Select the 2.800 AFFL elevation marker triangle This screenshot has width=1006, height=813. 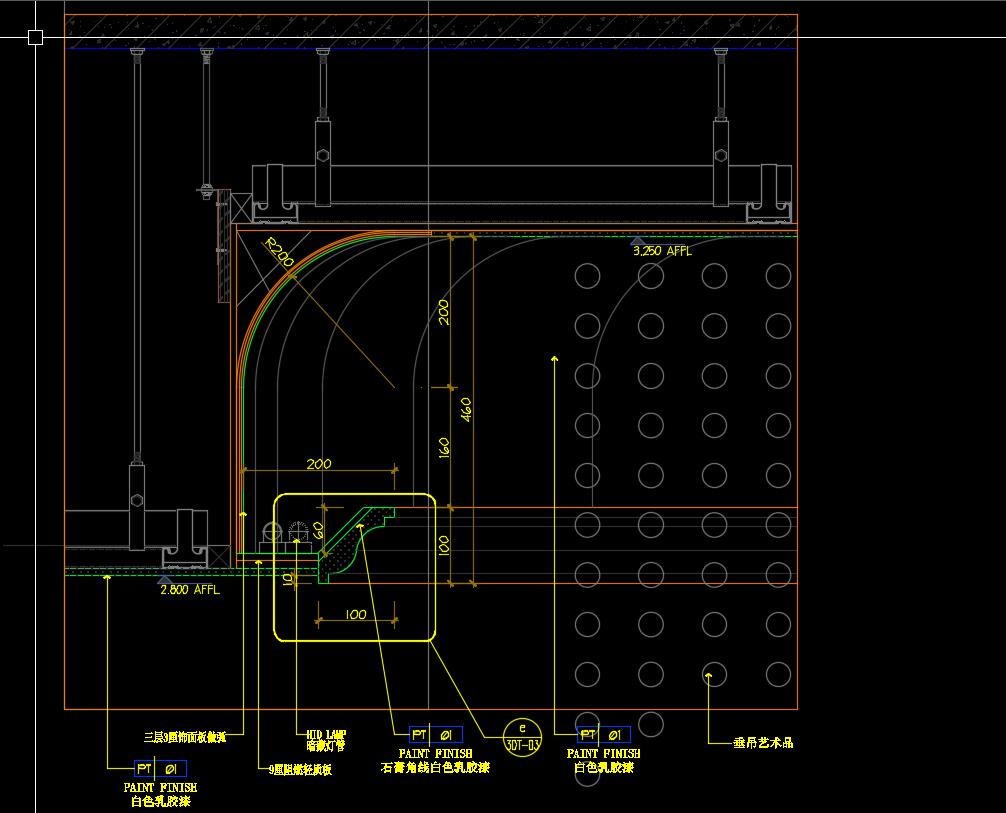click(x=165, y=579)
